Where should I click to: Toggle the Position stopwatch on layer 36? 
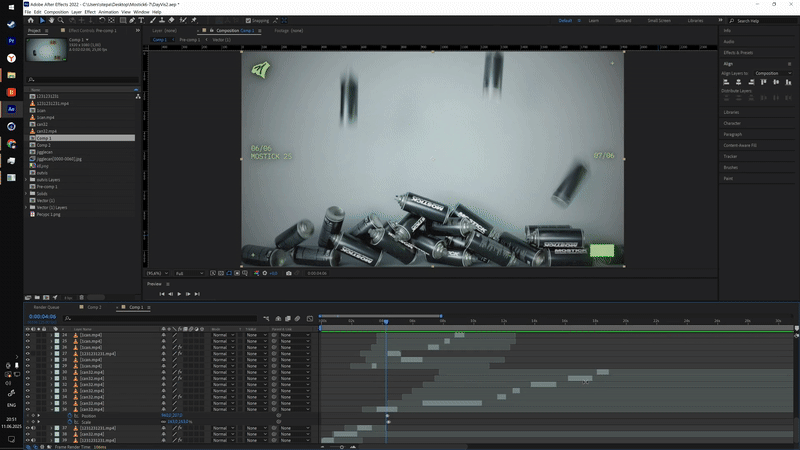pyautogui.click(x=70, y=416)
